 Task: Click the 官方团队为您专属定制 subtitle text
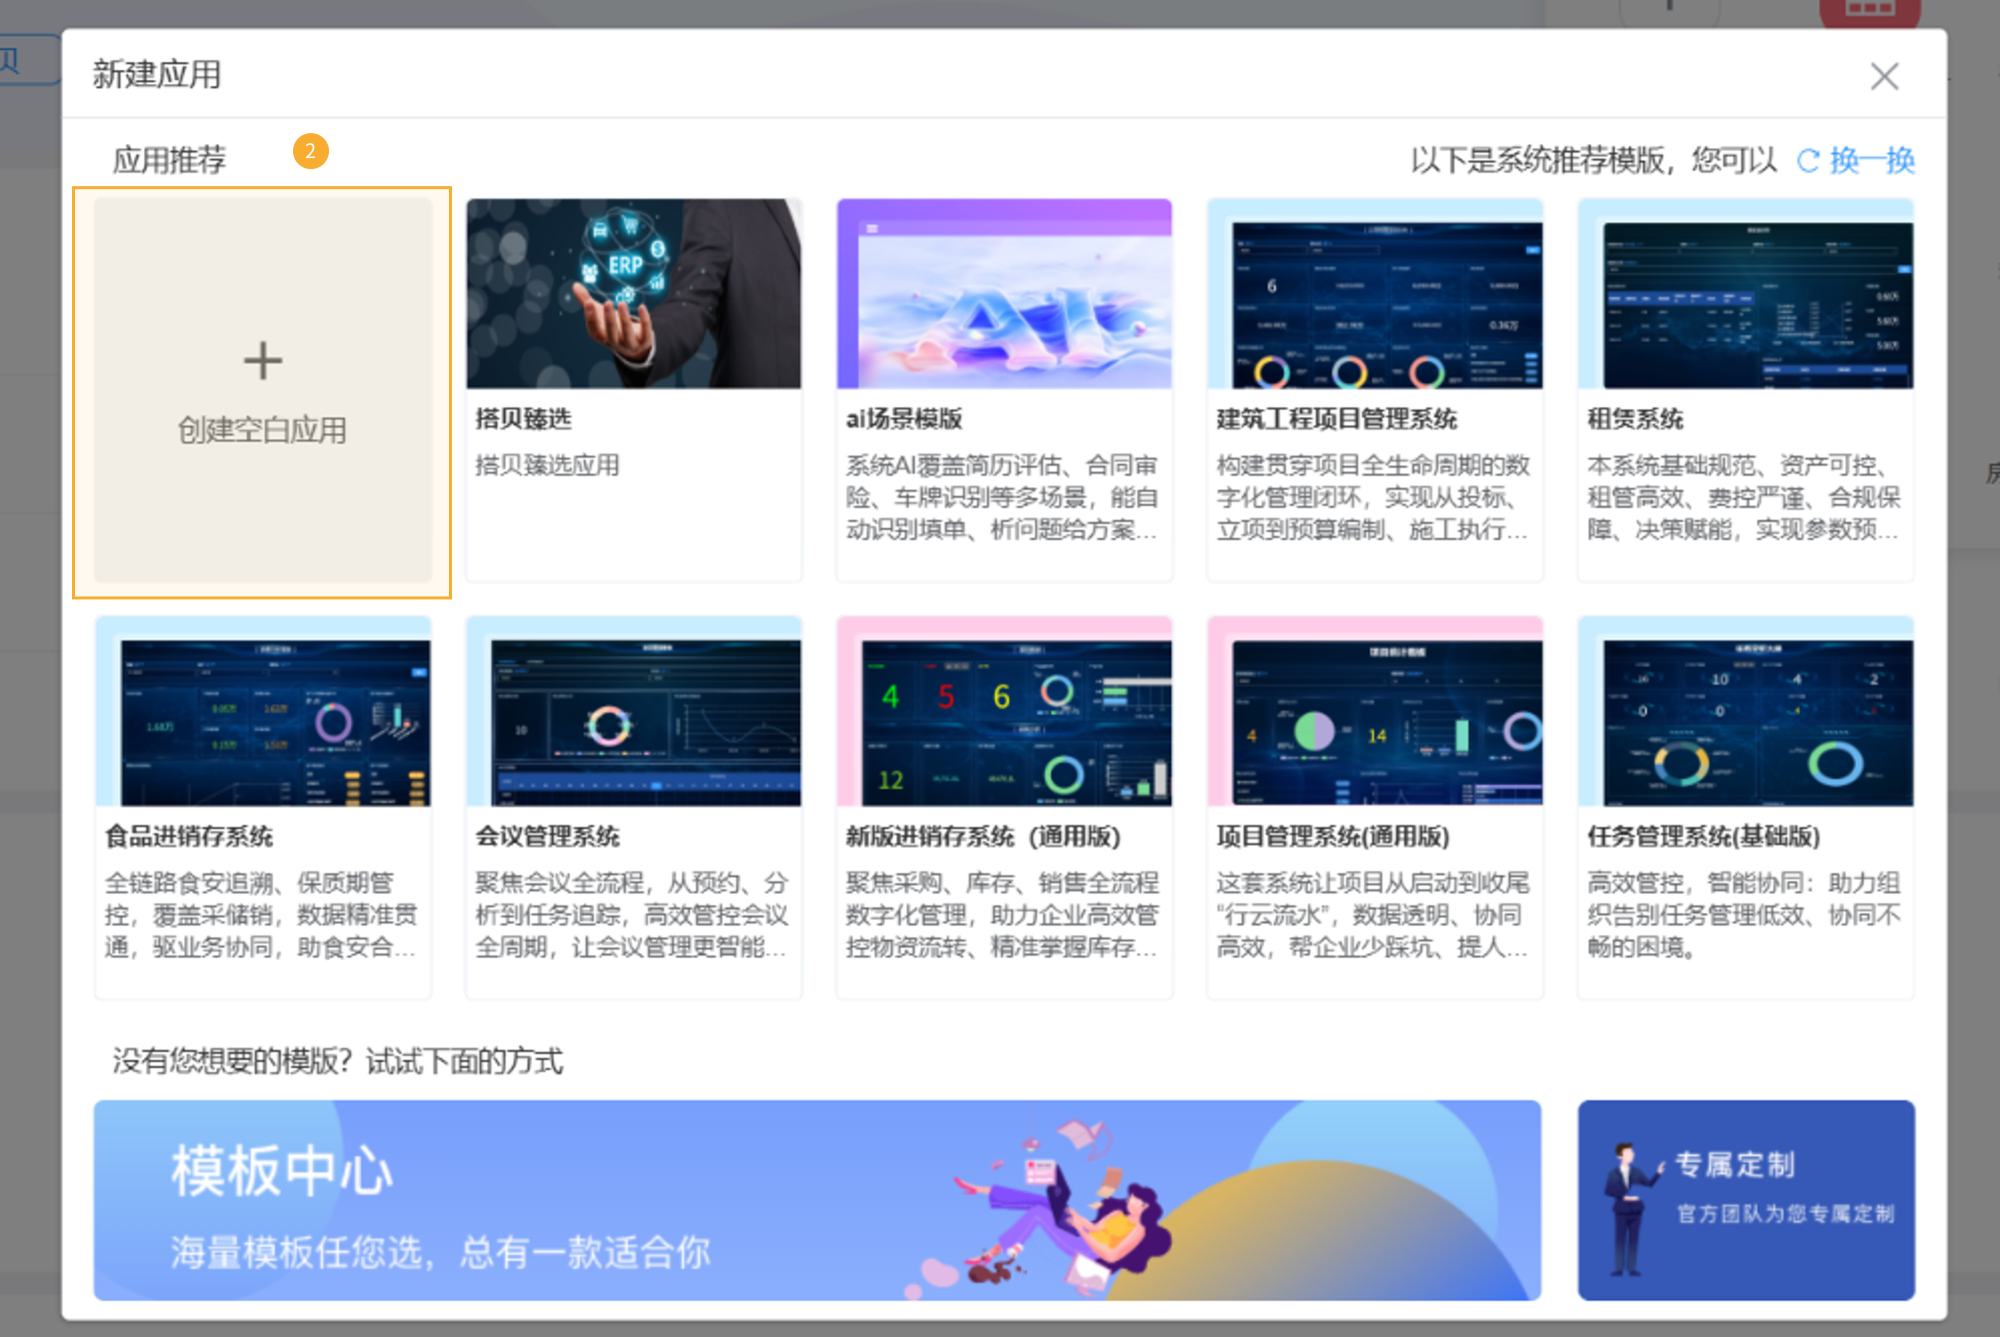(1786, 1214)
